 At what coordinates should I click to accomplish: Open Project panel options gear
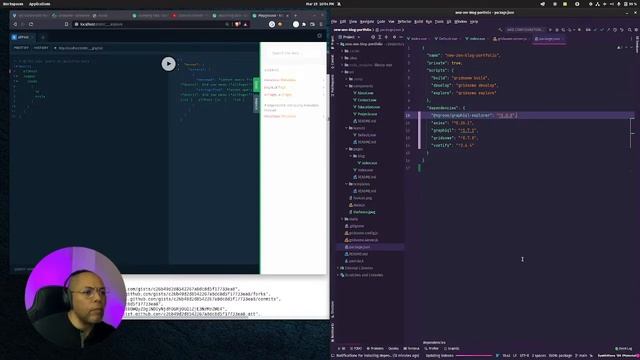(394, 37)
